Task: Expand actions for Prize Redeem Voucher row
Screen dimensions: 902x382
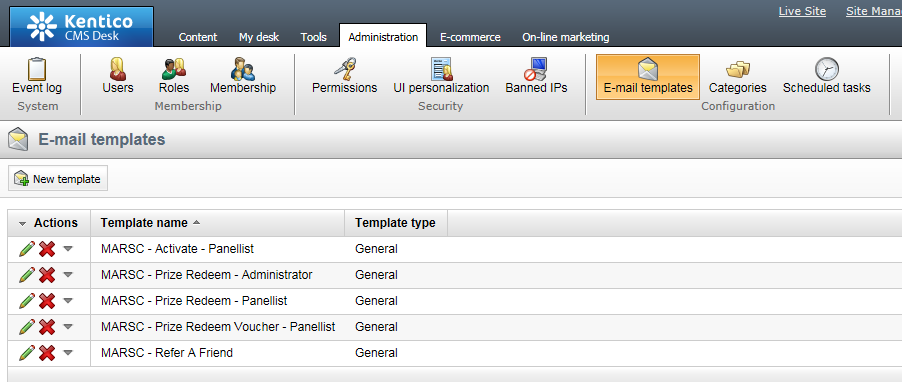Action: (68, 327)
